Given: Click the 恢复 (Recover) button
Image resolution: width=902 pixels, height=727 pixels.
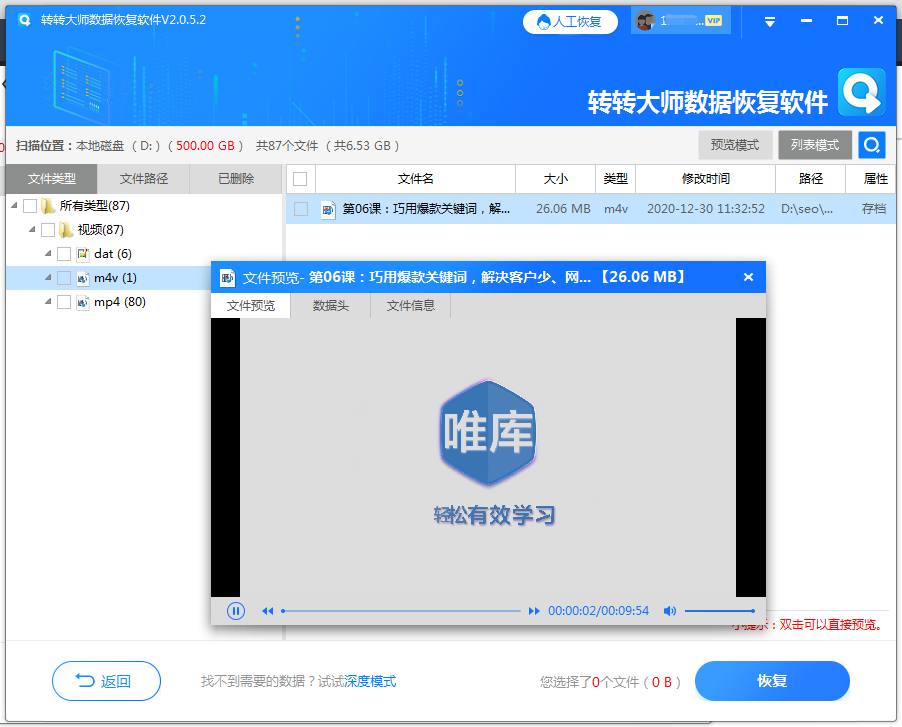Looking at the screenshot, I should coord(771,681).
